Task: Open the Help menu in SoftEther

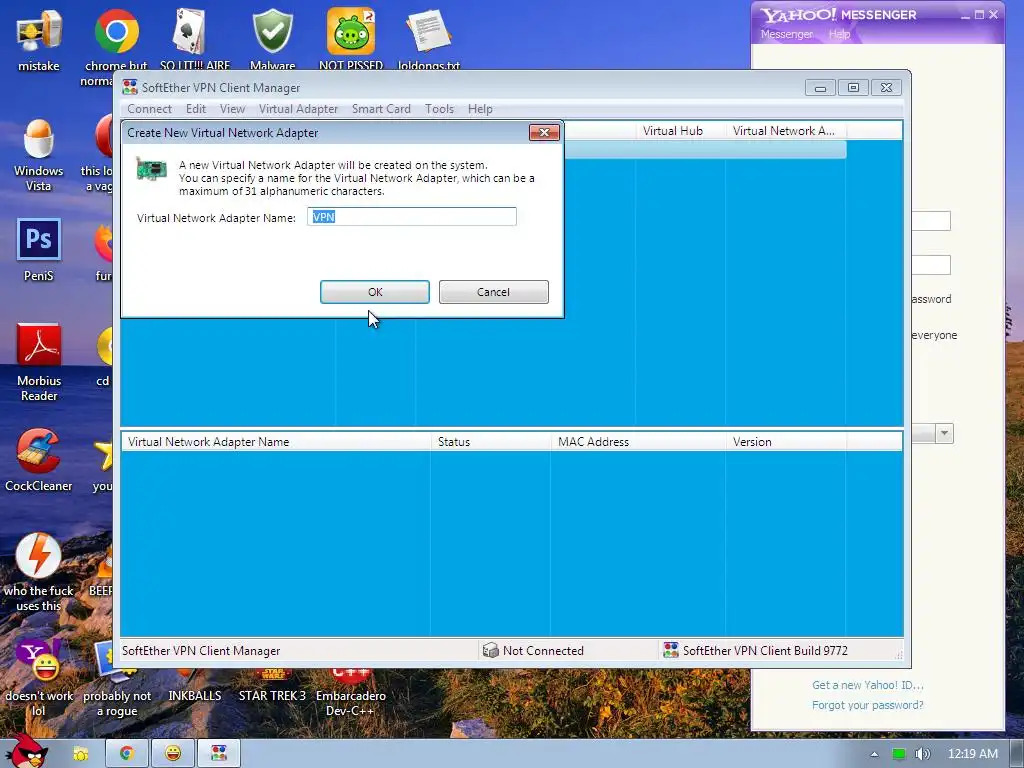Action: pyautogui.click(x=480, y=109)
